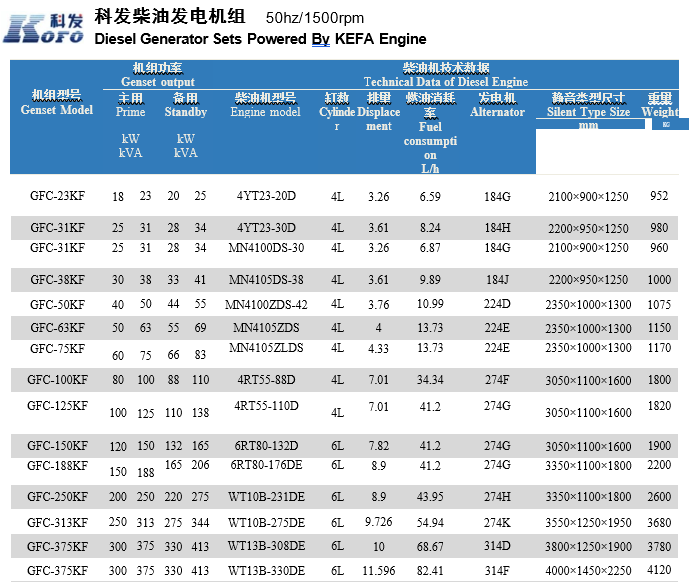The width and height of the screenshot is (689, 587).
Task: Click engine model 'WT13B-330DE'
Action: point(266,571)
